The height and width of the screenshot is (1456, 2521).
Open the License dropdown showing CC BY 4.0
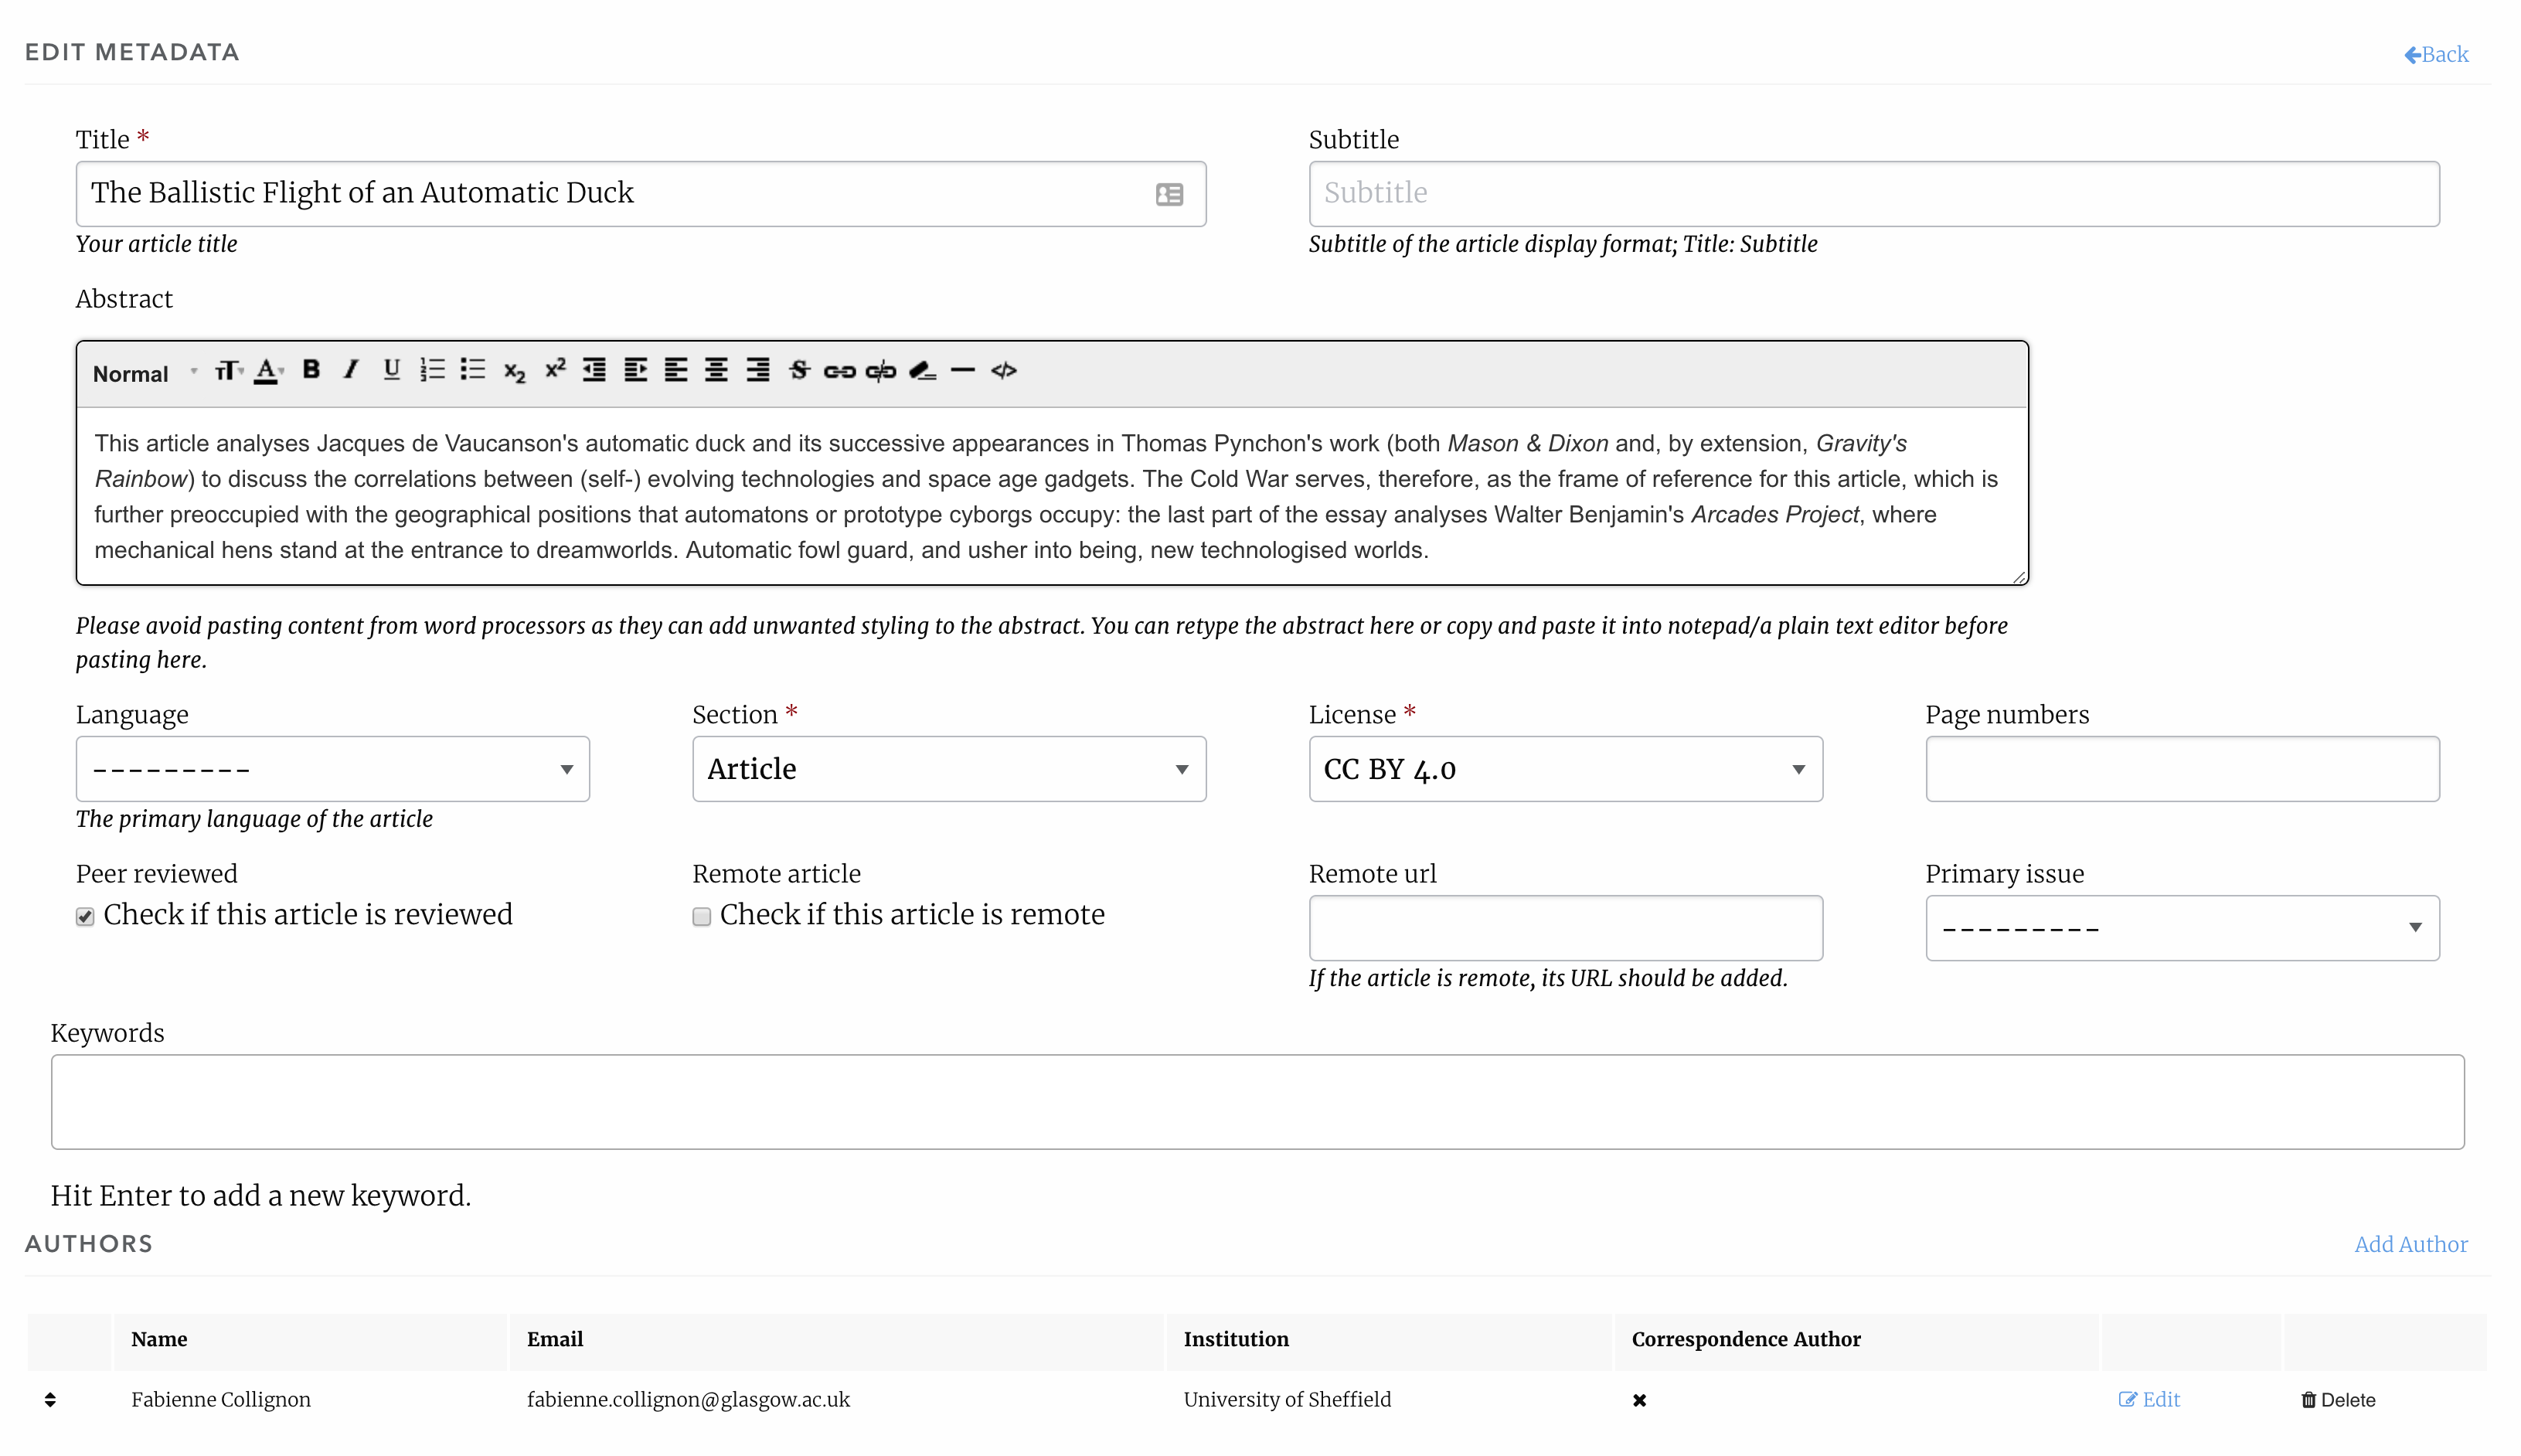point(1566,769)
